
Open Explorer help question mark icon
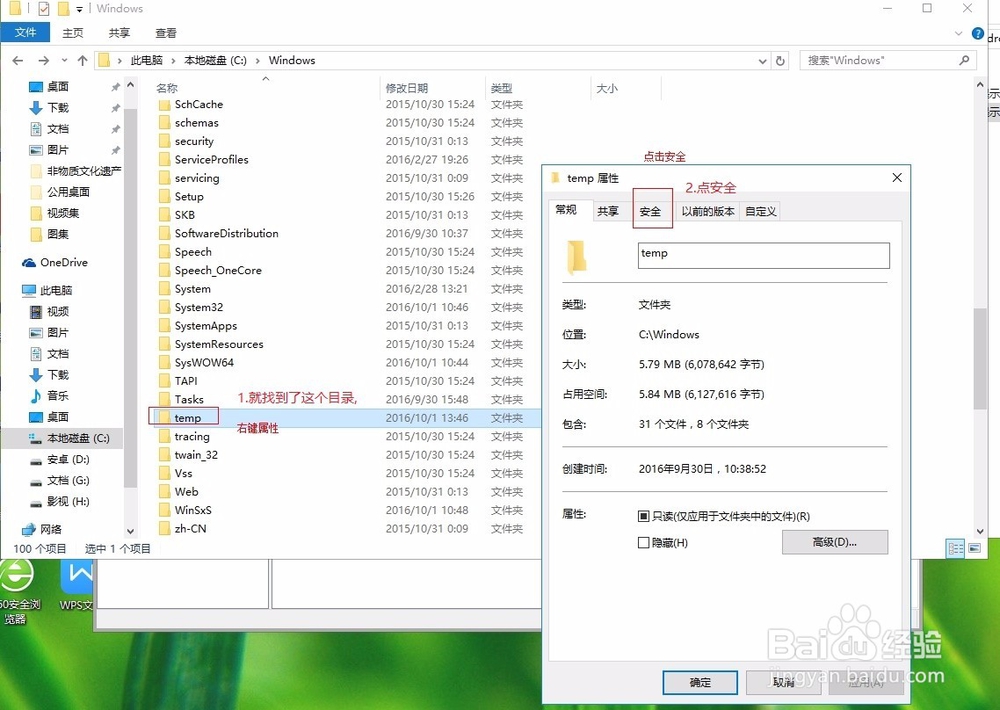tap(977, 33)
